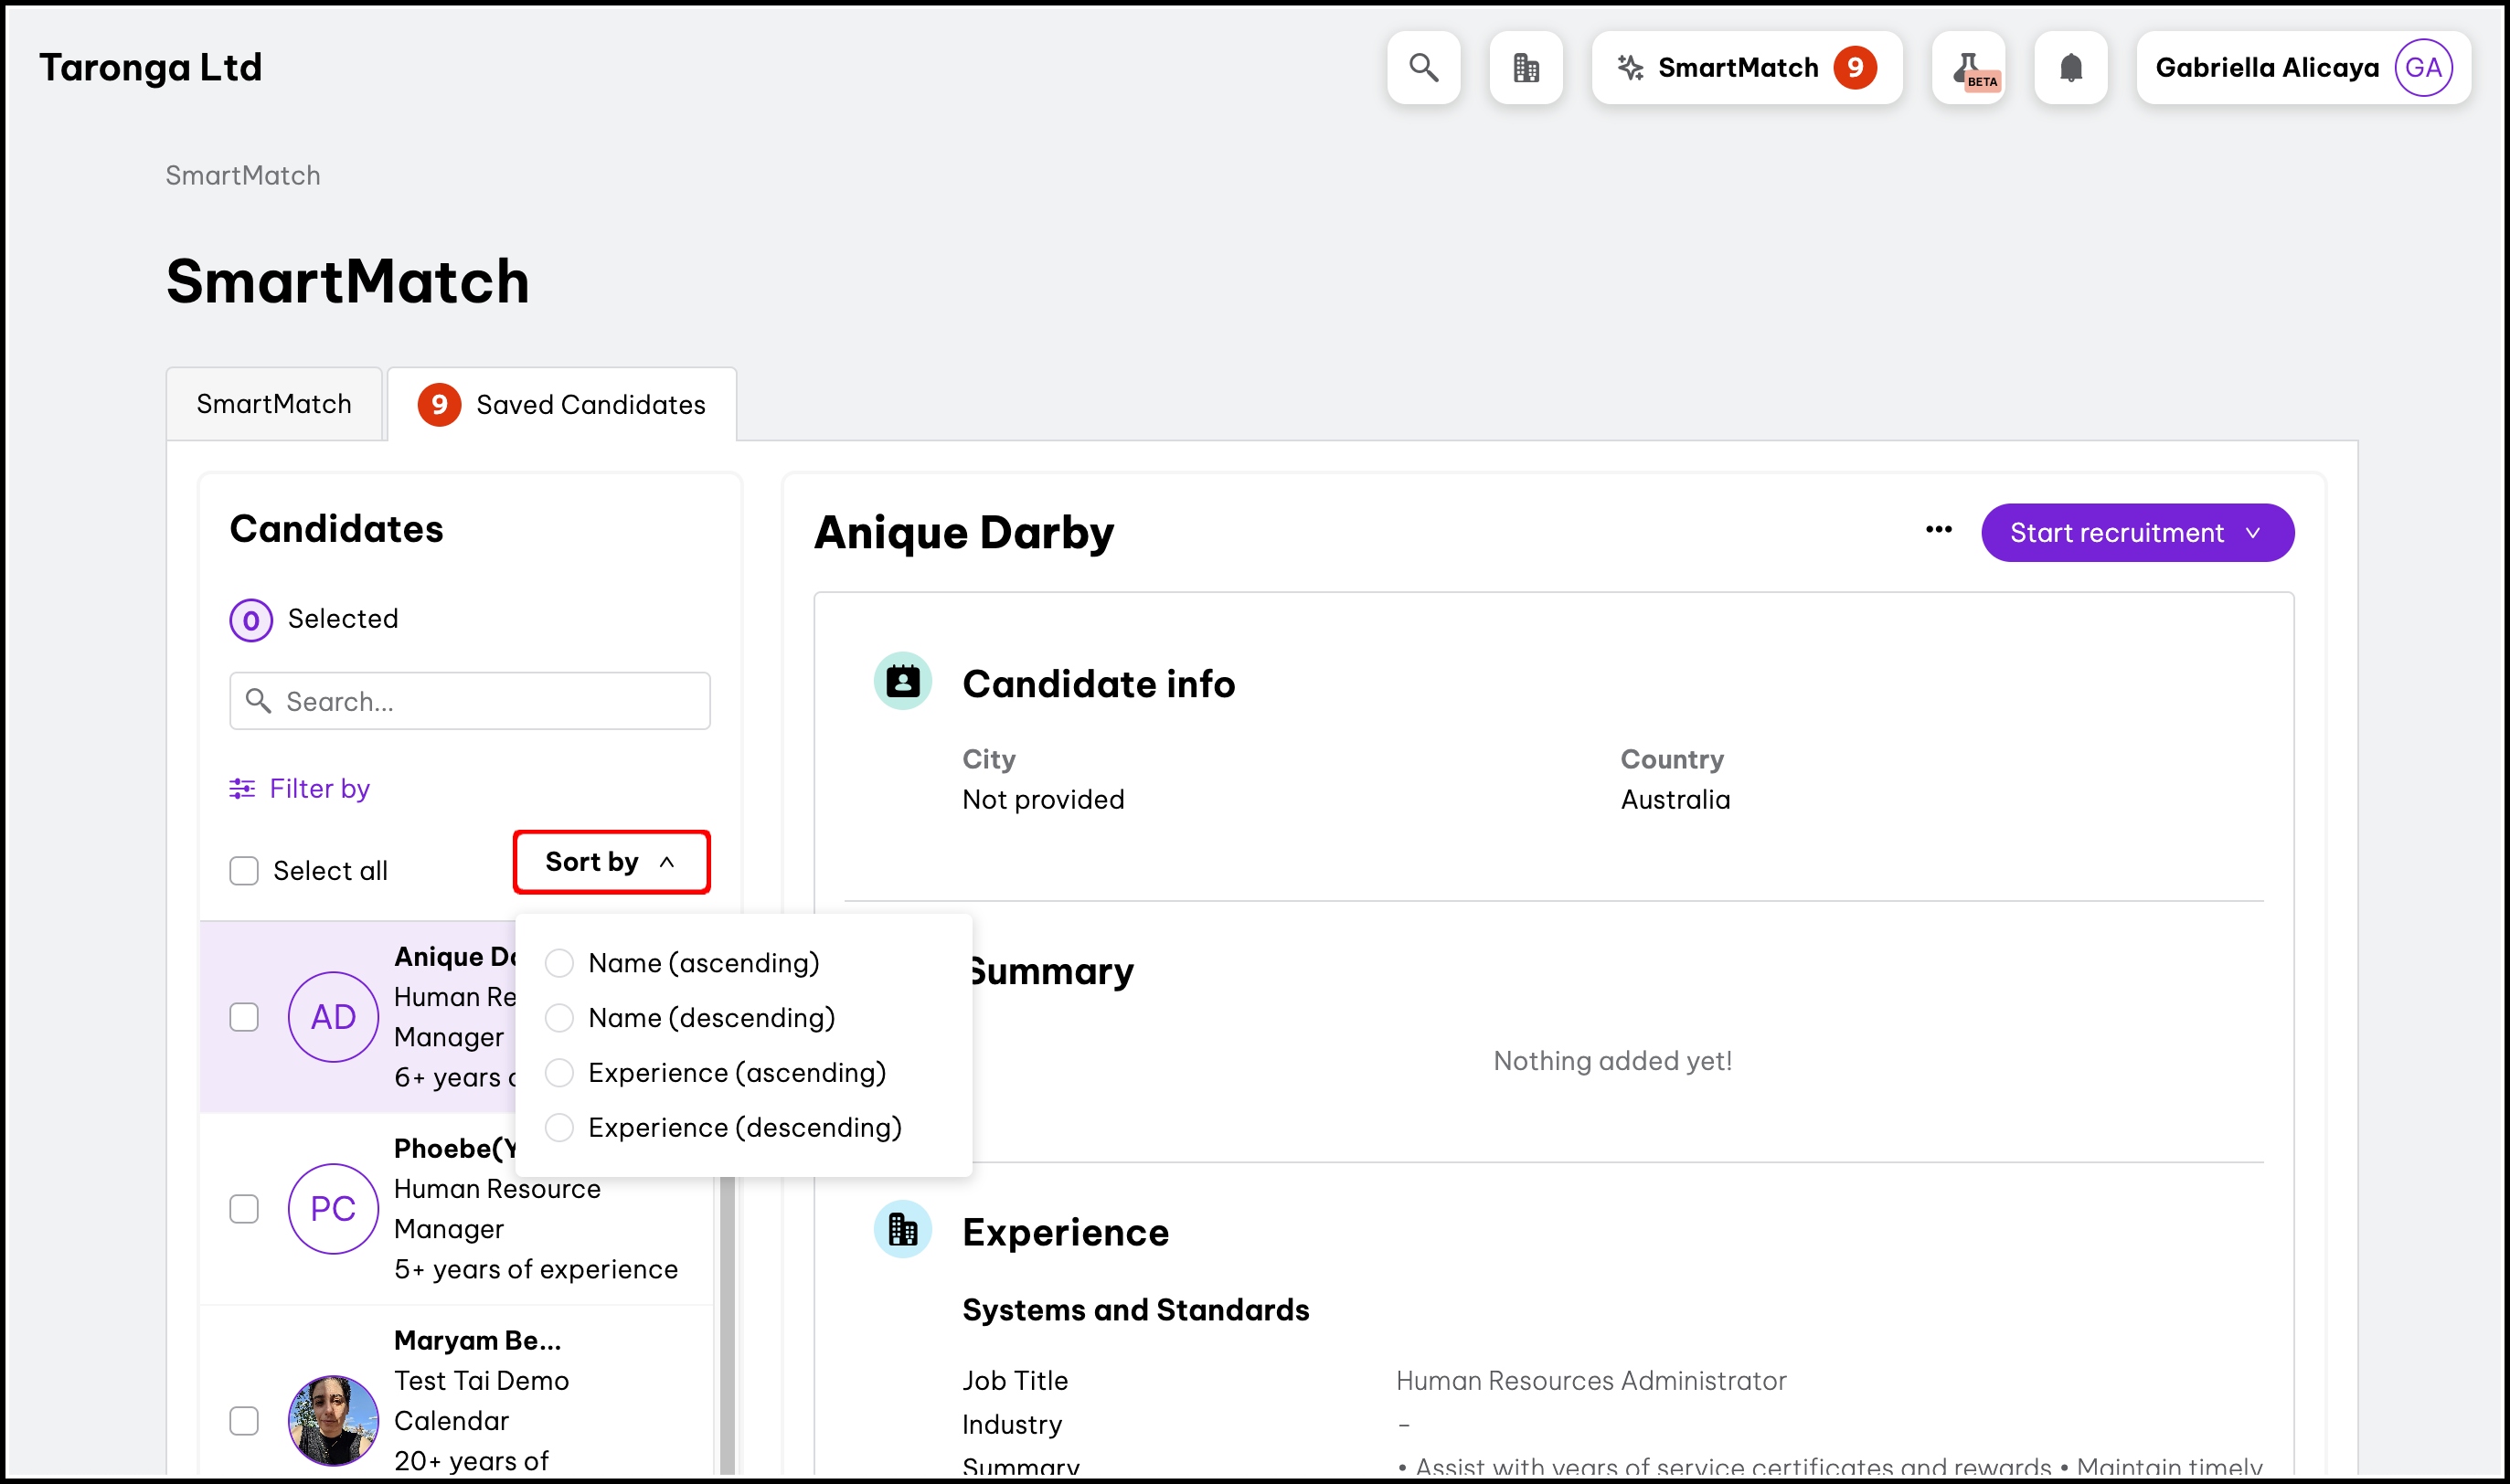Click the Candidate info badge icon
Screen dimensions: 2510x1484
tap(903, 682)
